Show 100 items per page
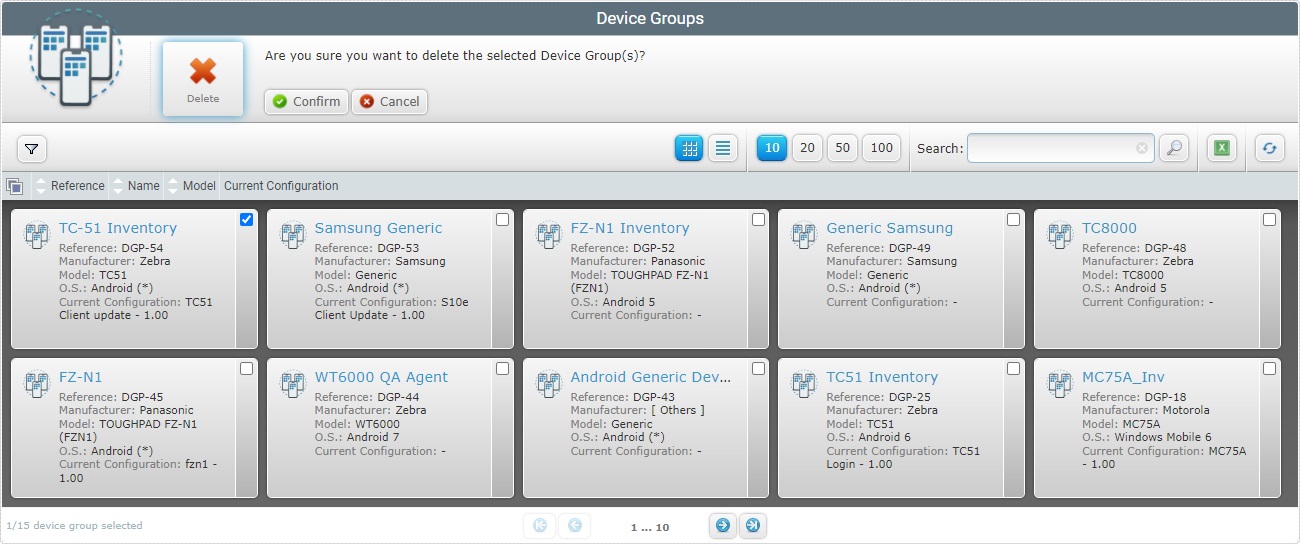This screenshot has height=544, width=1300. 881,148
